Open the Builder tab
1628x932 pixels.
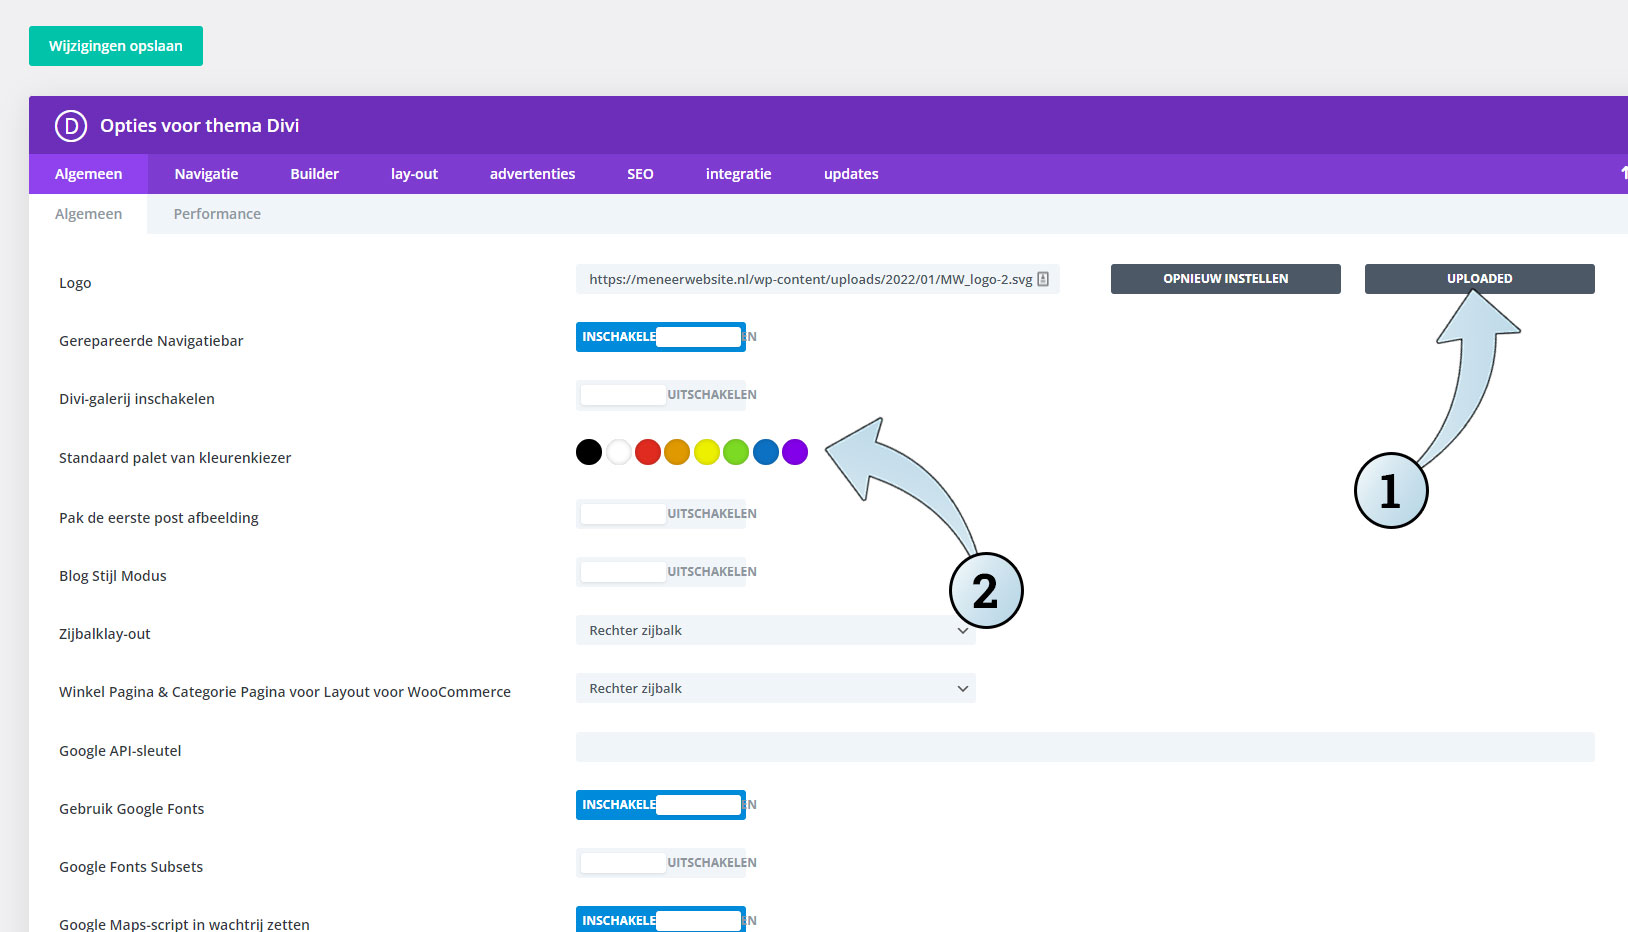click(x=314, y=174)
